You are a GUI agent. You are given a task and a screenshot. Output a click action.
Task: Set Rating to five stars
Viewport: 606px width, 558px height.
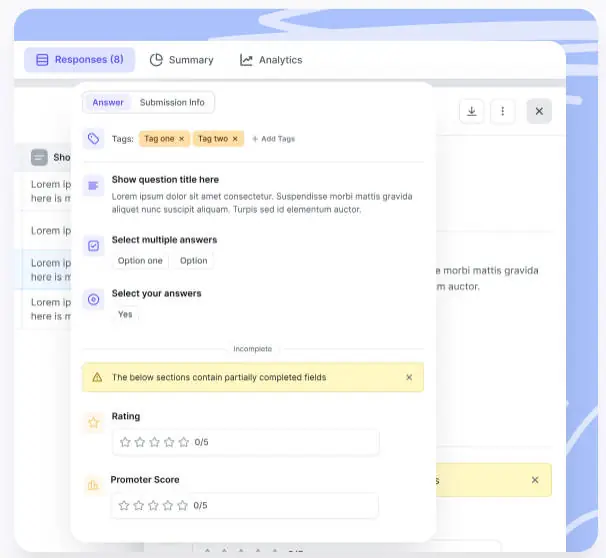point(184,442)
